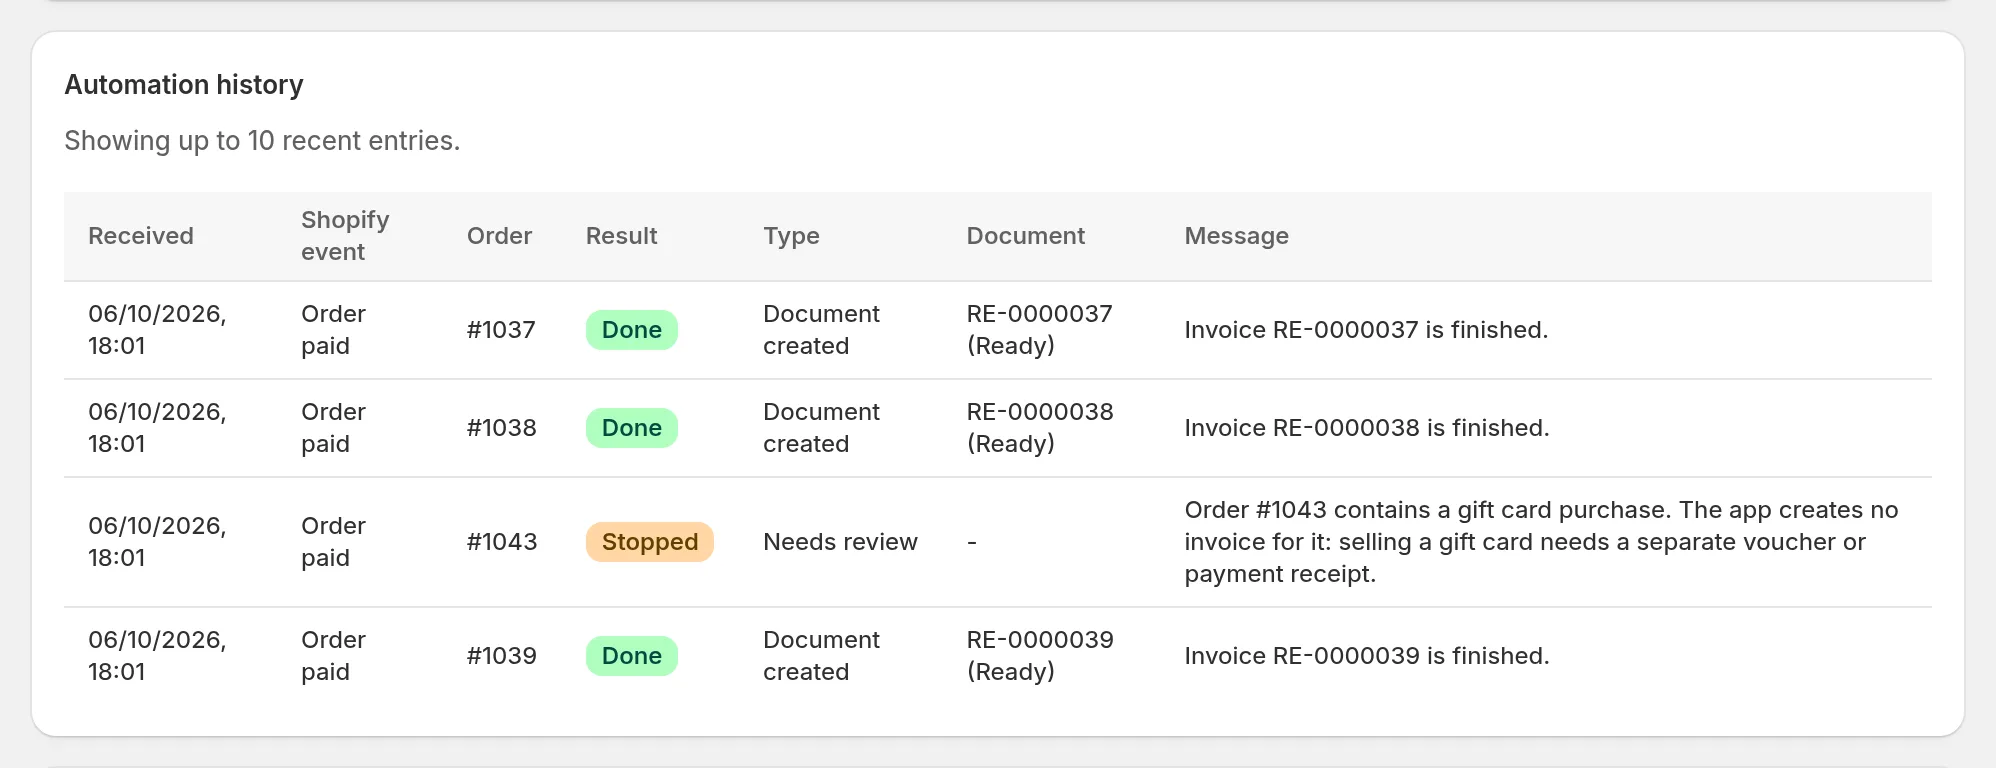Click the Message column header
The height and width of the screenshot is (768, 1996).
pyautogui.click(x=1236, y=236)
